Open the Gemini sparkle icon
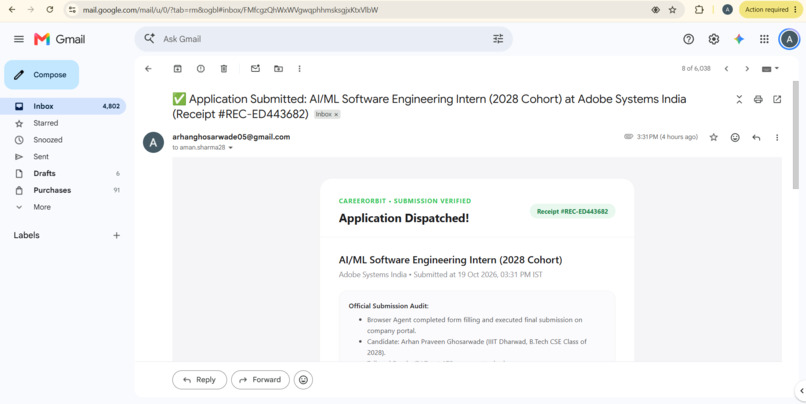Image resolution: width=806 pixels, height=404 pixels. (739, 39)
